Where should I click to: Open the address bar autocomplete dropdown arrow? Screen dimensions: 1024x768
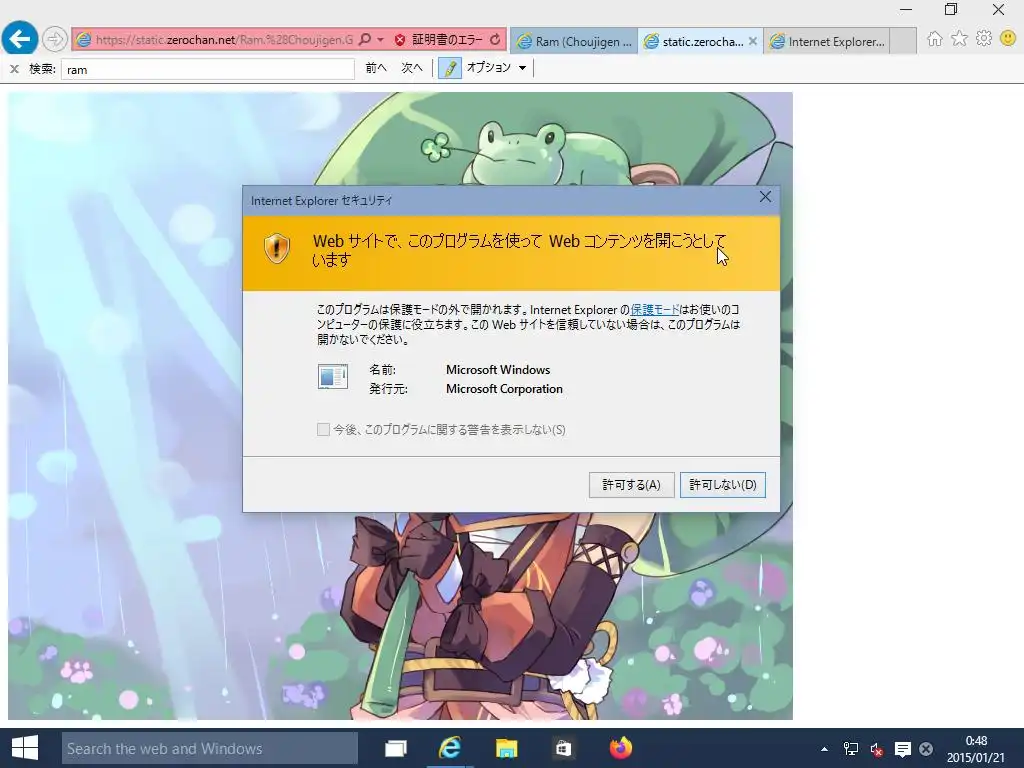pyautogui.click(x=380, y=40)
